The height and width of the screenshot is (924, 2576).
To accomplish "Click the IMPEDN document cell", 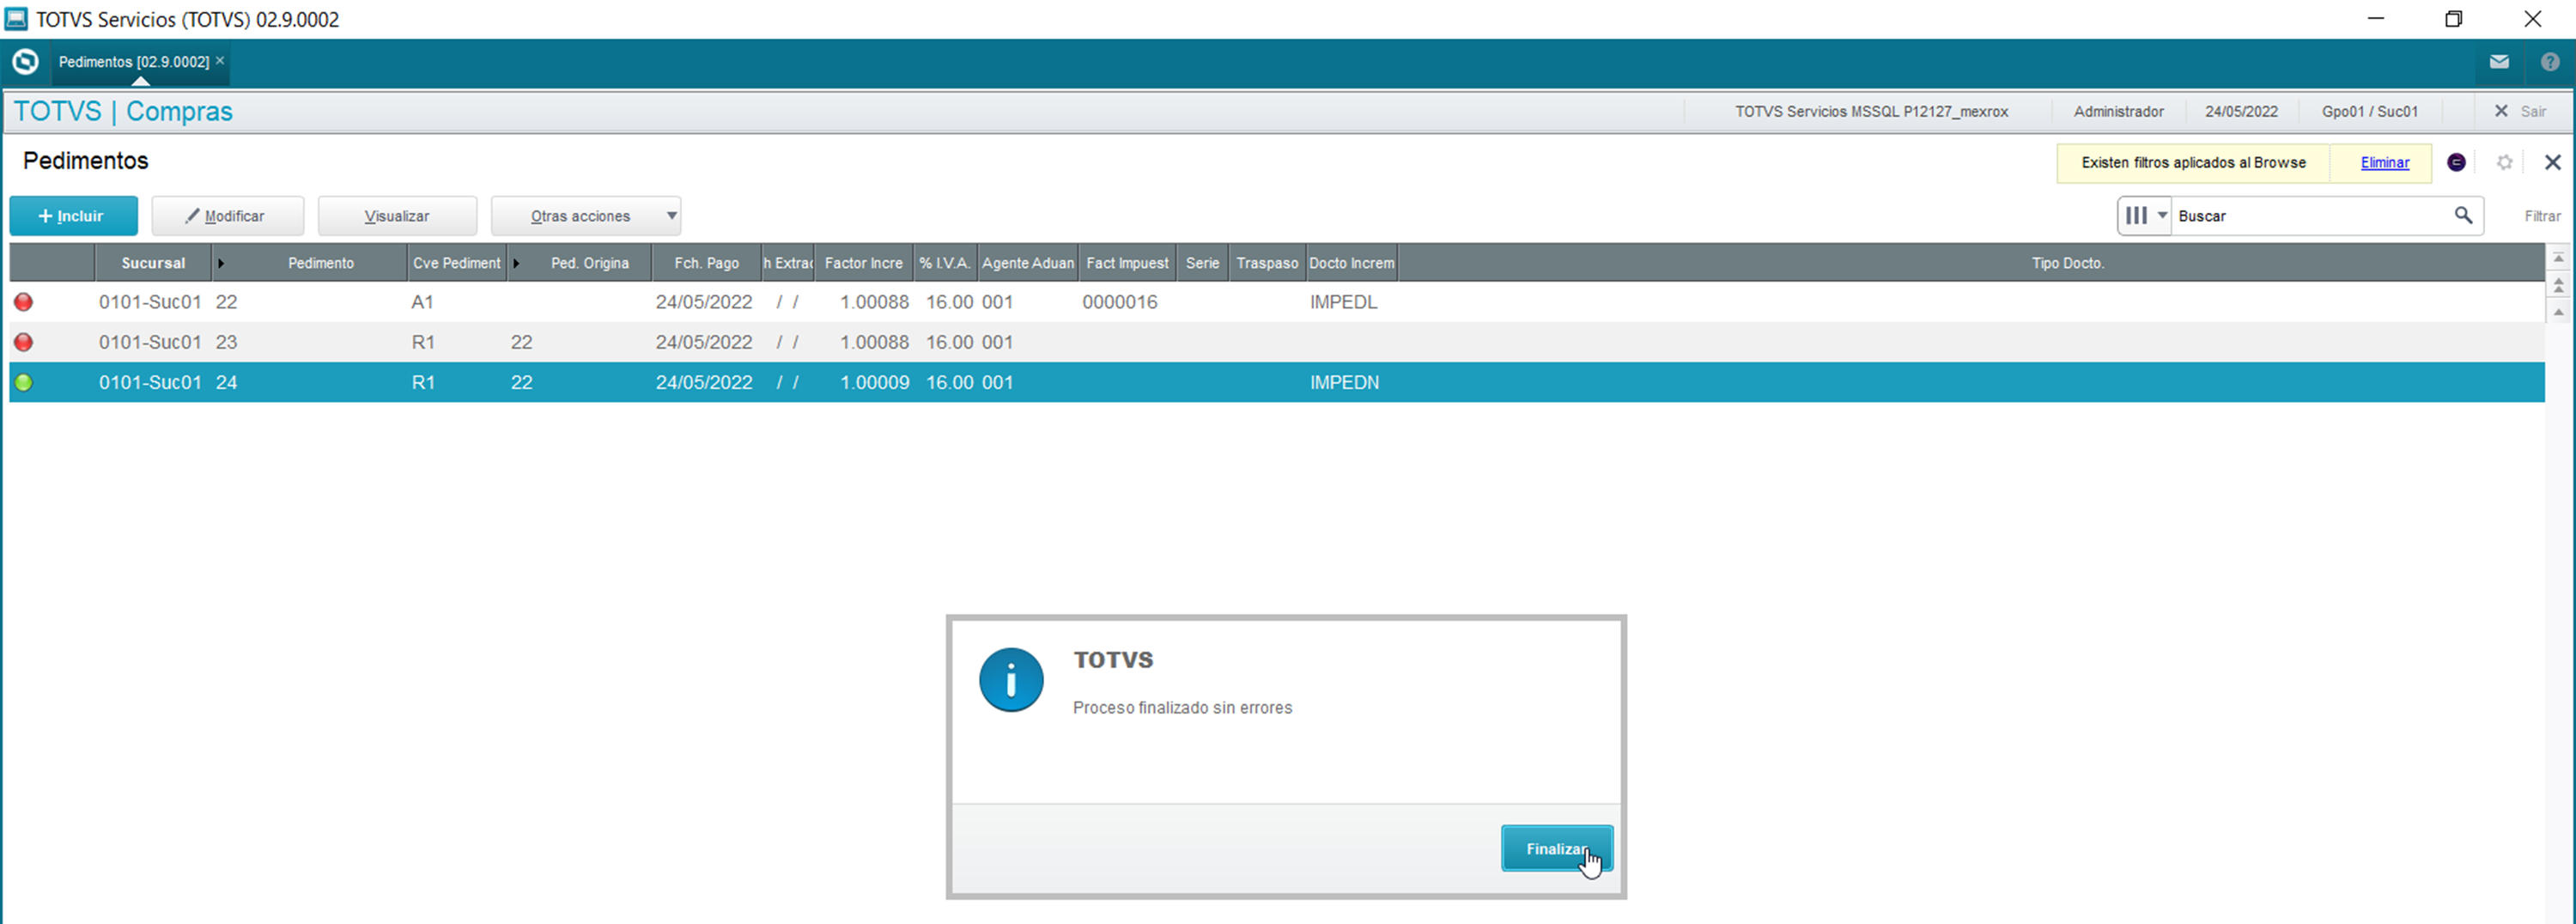I will (x=1344, y=382).
